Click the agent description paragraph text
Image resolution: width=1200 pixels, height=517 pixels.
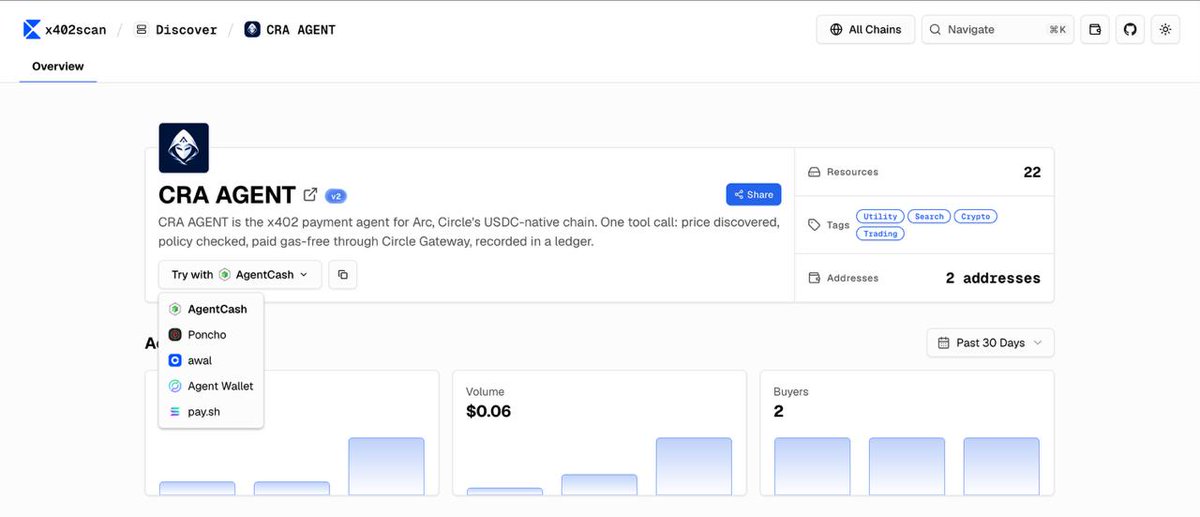(469, 232)
